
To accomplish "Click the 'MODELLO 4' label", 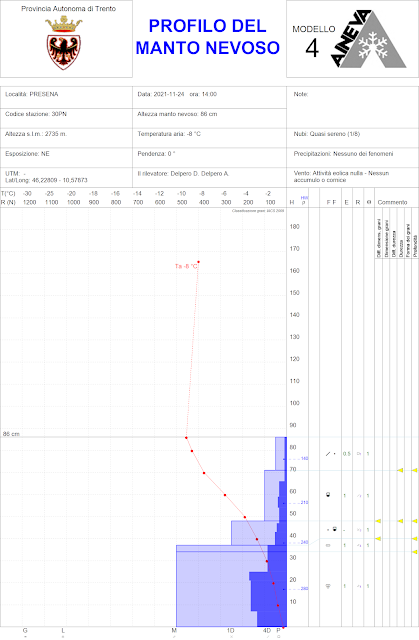I will (x=313, y=42).
